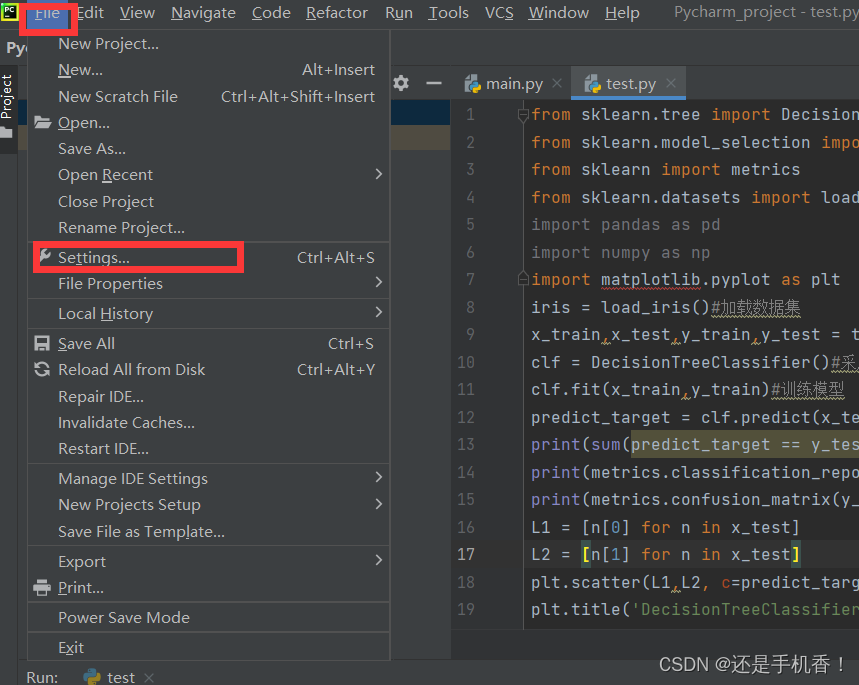Select the test.py editor tab
Screen dimensions: 859x685
pos(629,83)
